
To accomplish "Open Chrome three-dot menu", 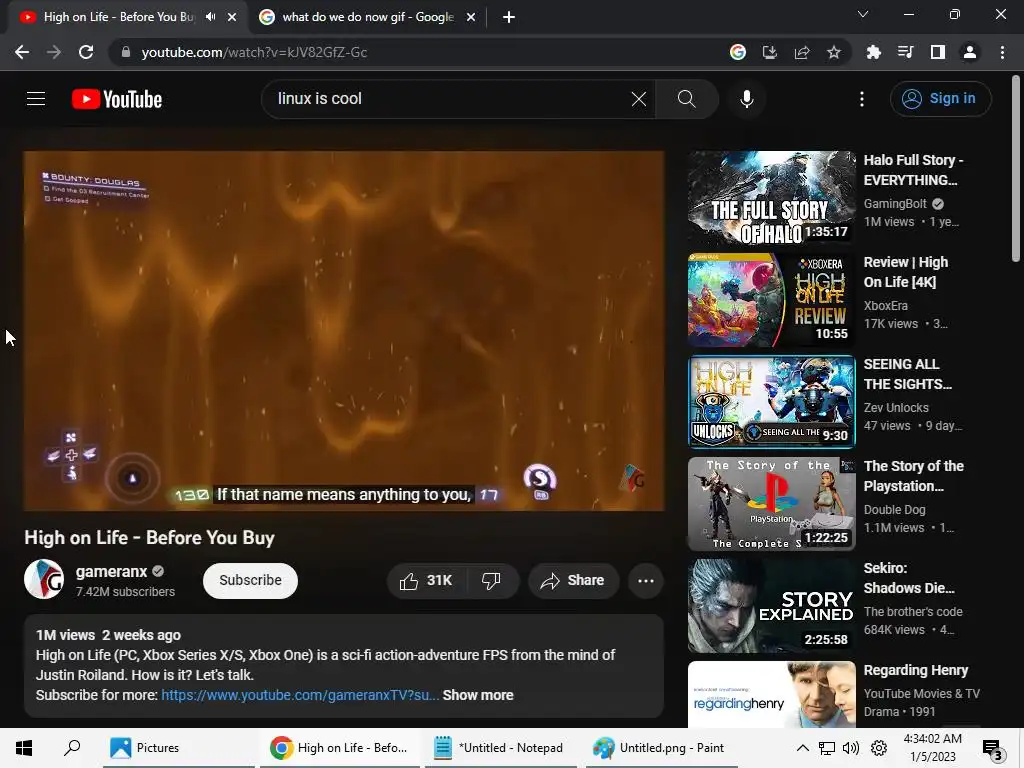I will [1002, 52].
